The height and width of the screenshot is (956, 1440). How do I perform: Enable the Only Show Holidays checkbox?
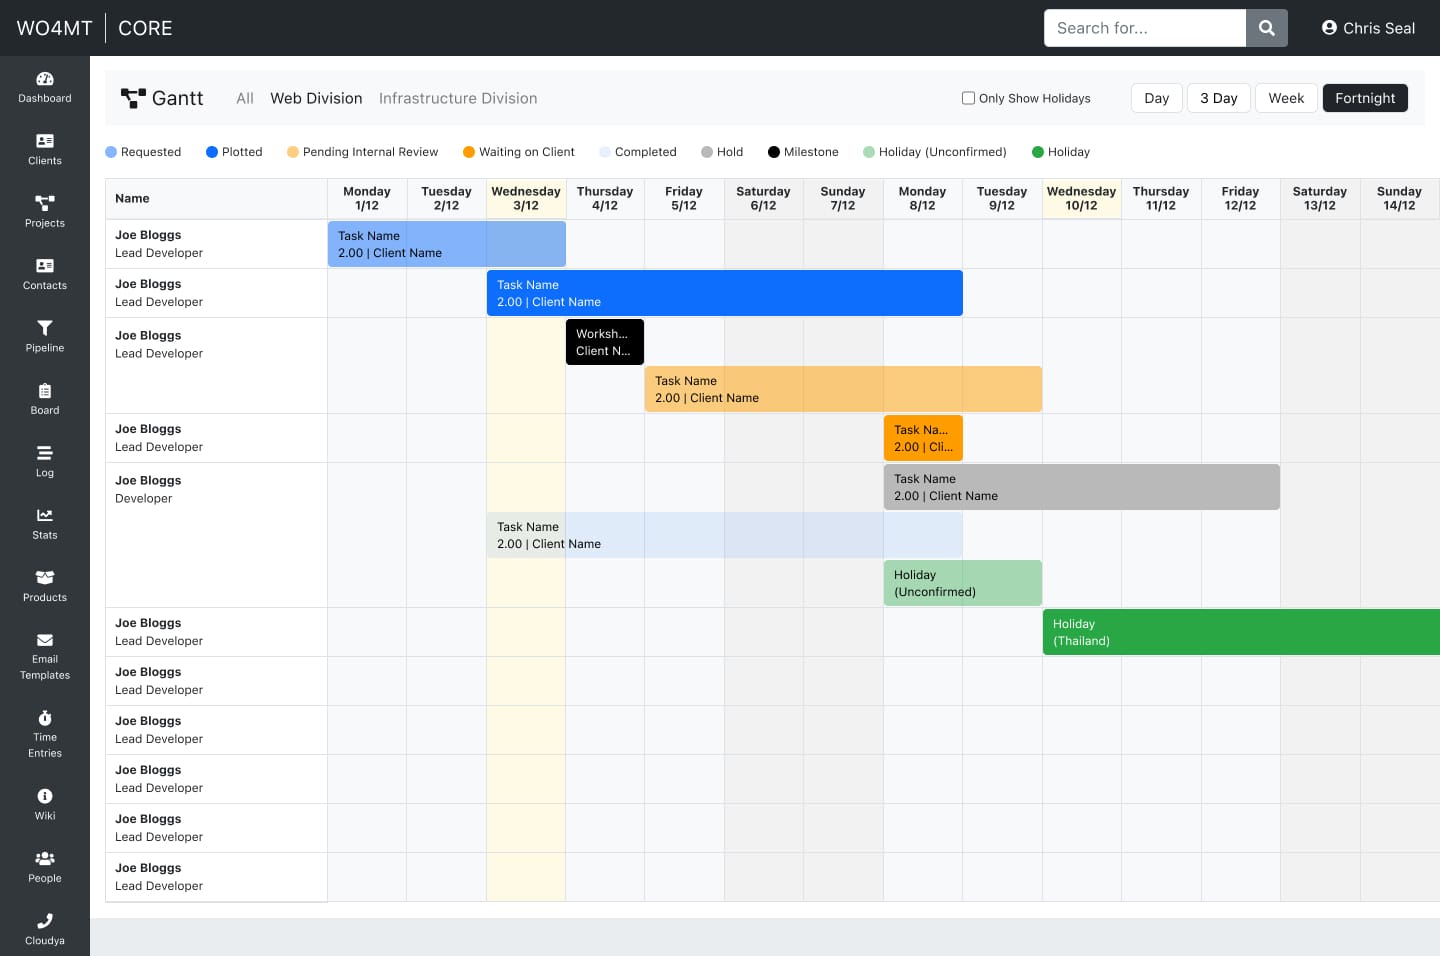[968, 98]
